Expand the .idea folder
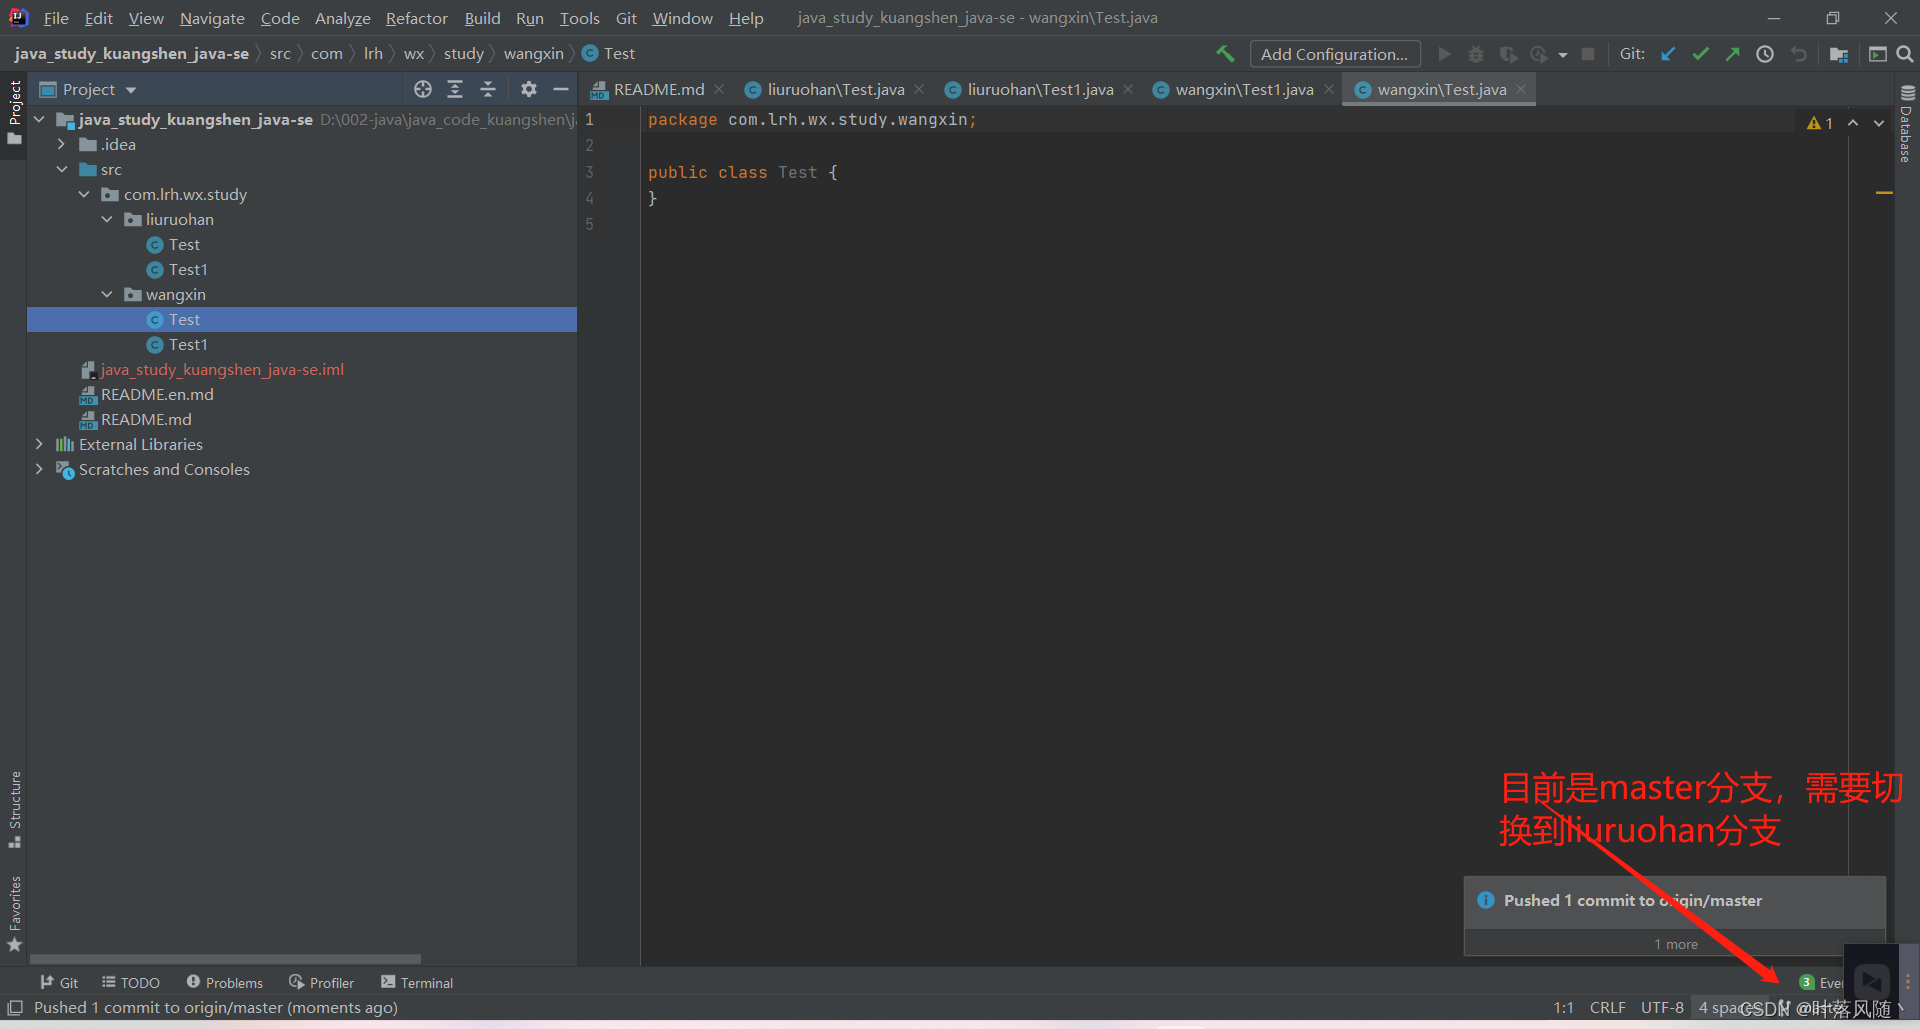The height and width of the screenshot is (1029, 1920). pyautogui.click(x=62, y=144)
